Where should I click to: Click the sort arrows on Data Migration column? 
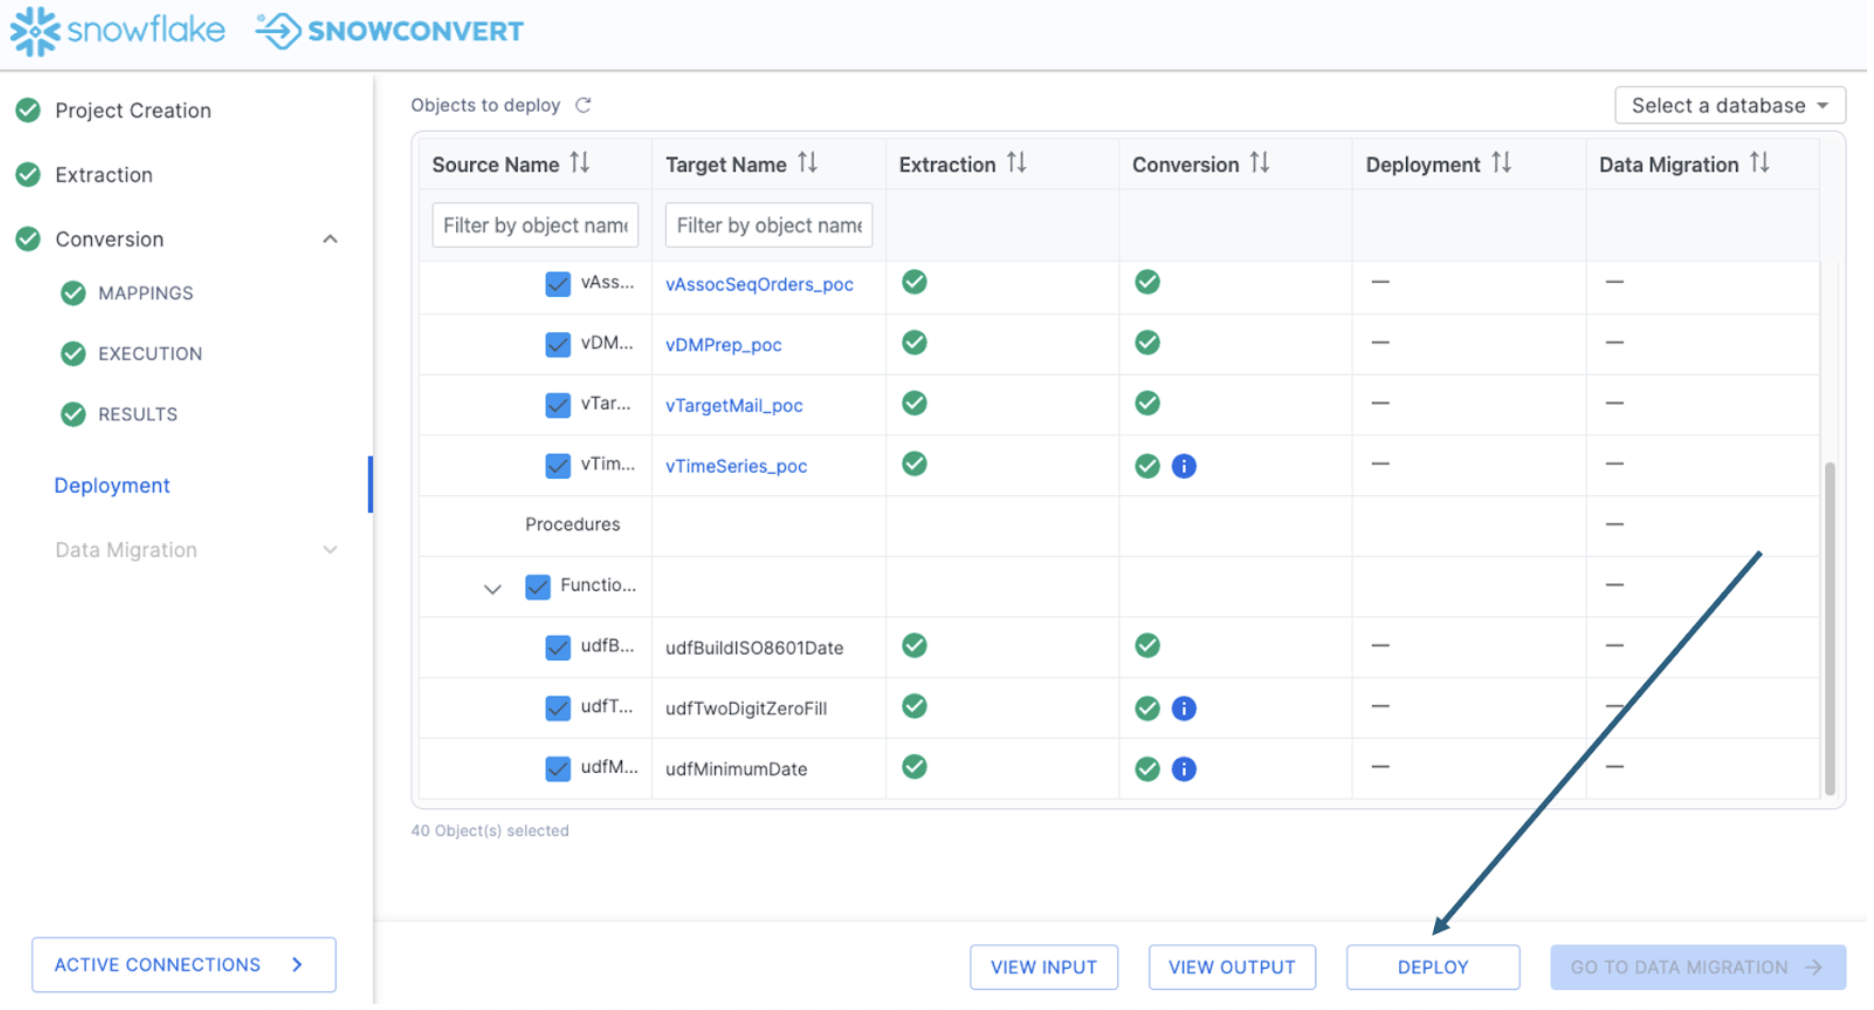tap(1762, 163)
